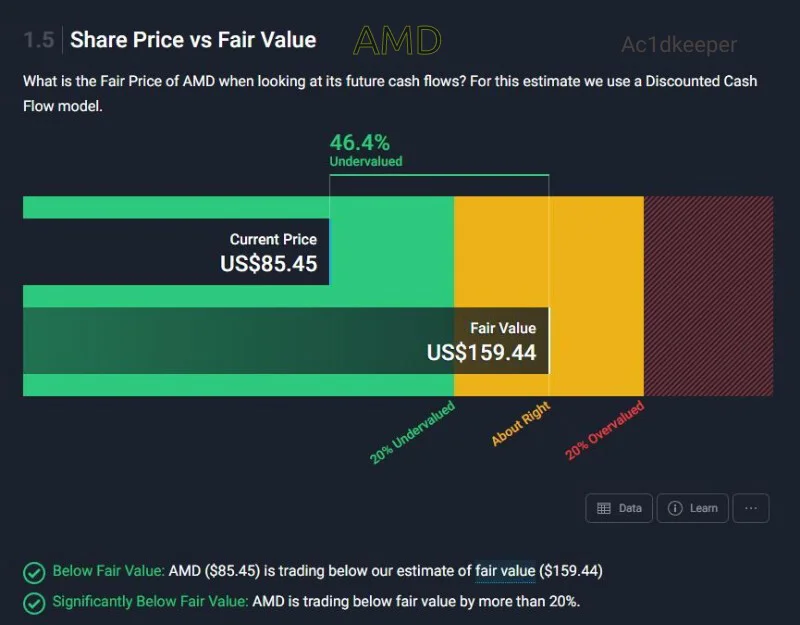
Task: Click the 46.4% Undervalued label
Action: [x=365, y=150]
